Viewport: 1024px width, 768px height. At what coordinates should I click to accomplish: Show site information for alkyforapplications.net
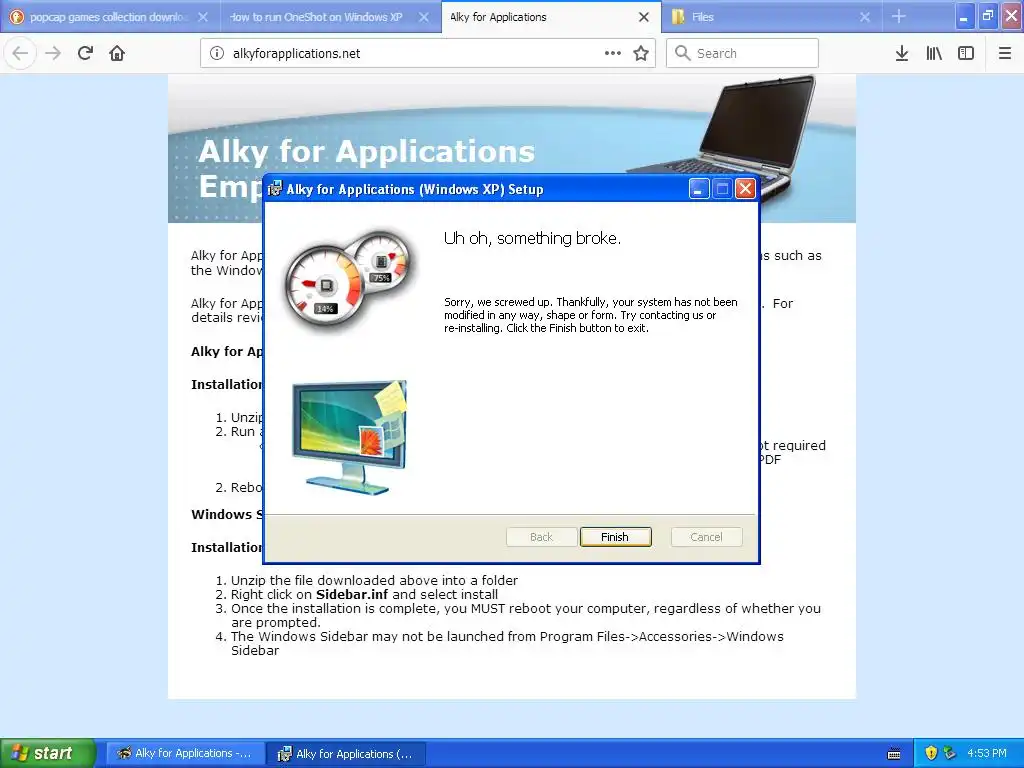(217, 54)
